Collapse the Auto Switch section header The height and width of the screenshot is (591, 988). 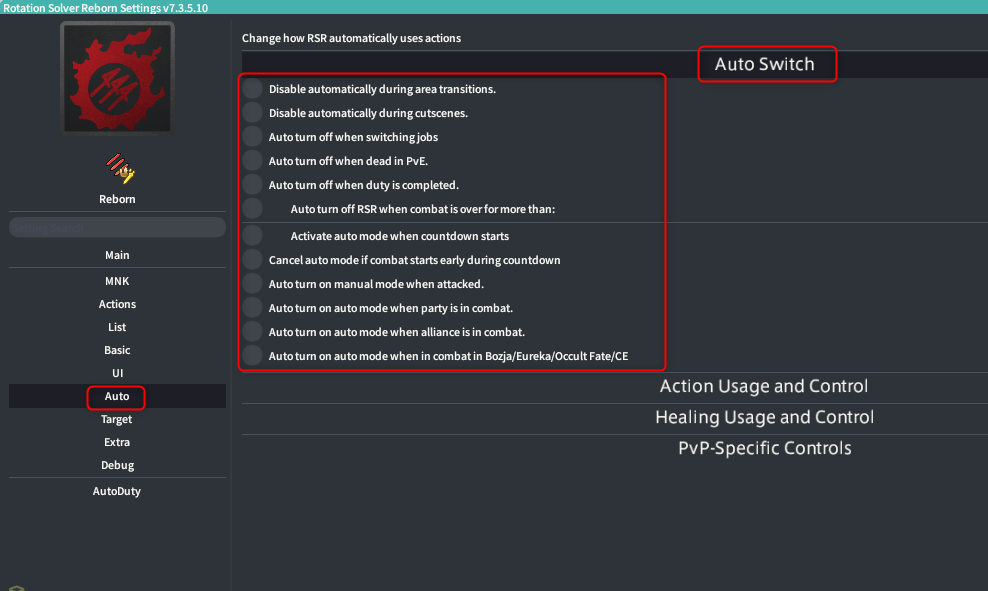pos(764,64)
